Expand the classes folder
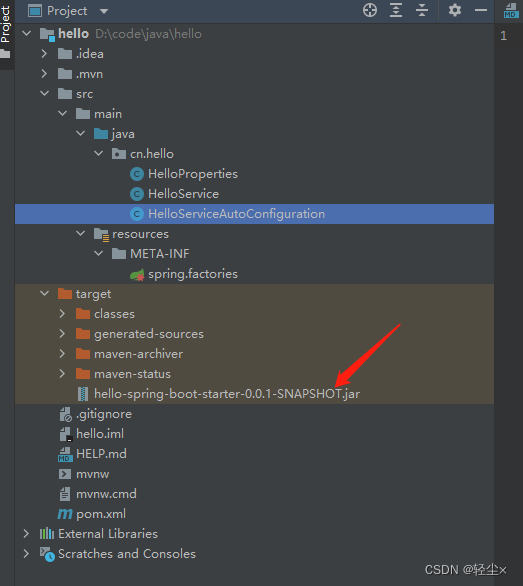Image resolution: width=523 pixels, height=586 pixels. (x=62, y=314)
